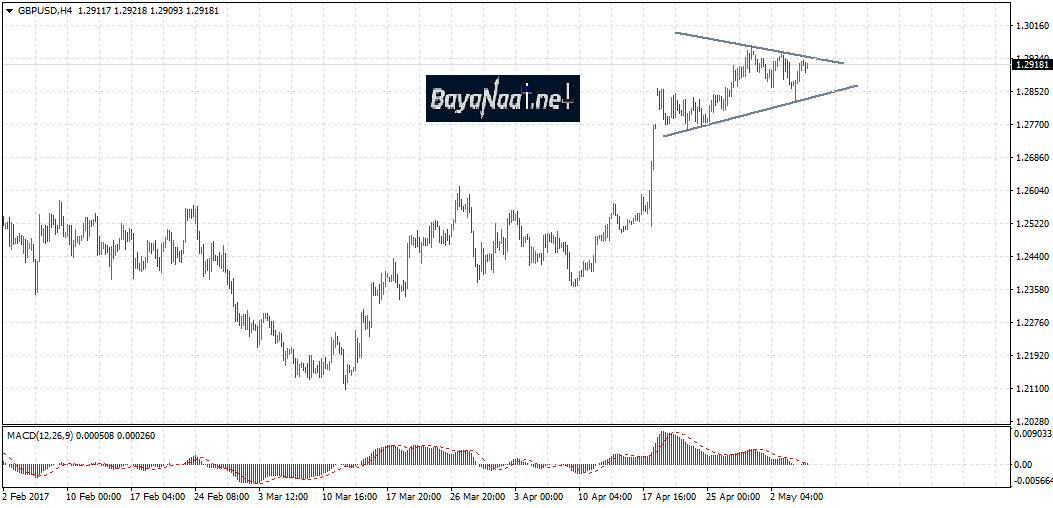Screen dimensions: 1053x508
Task: Click the 17 Apr 16:00 time label
Action: [x=668, y=495]
